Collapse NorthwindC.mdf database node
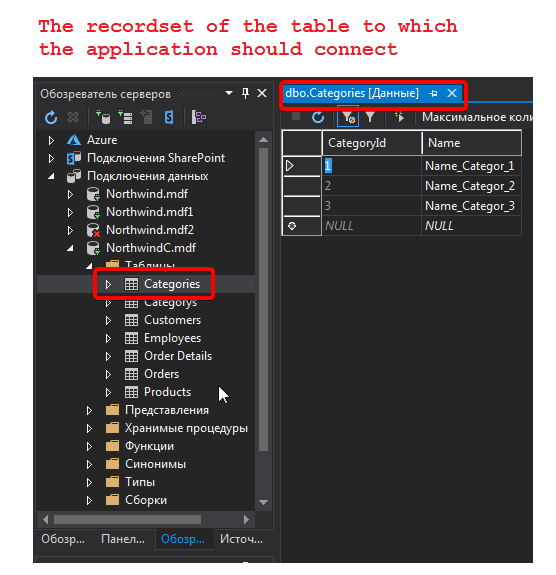Viewport: 556px width, 575px height. [x=70, y=249]
